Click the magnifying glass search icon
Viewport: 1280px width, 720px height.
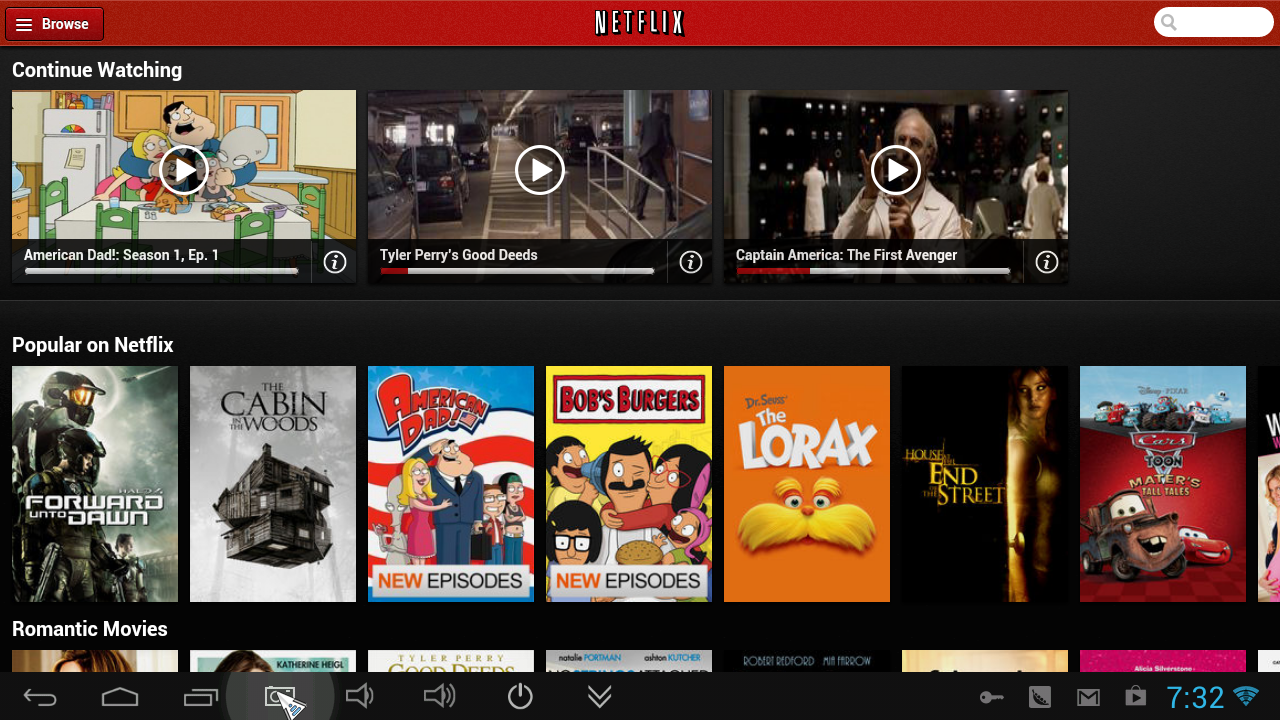[x=1169, y=23]
